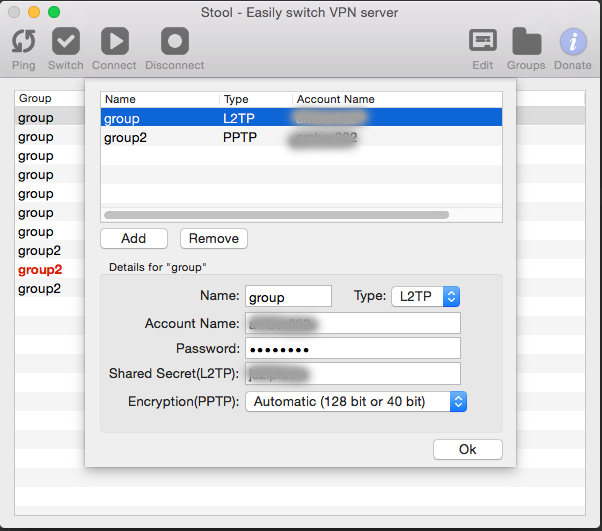This screenshot has width=602, height=531.
Task: Click the Password field
Action: point(353,349)
